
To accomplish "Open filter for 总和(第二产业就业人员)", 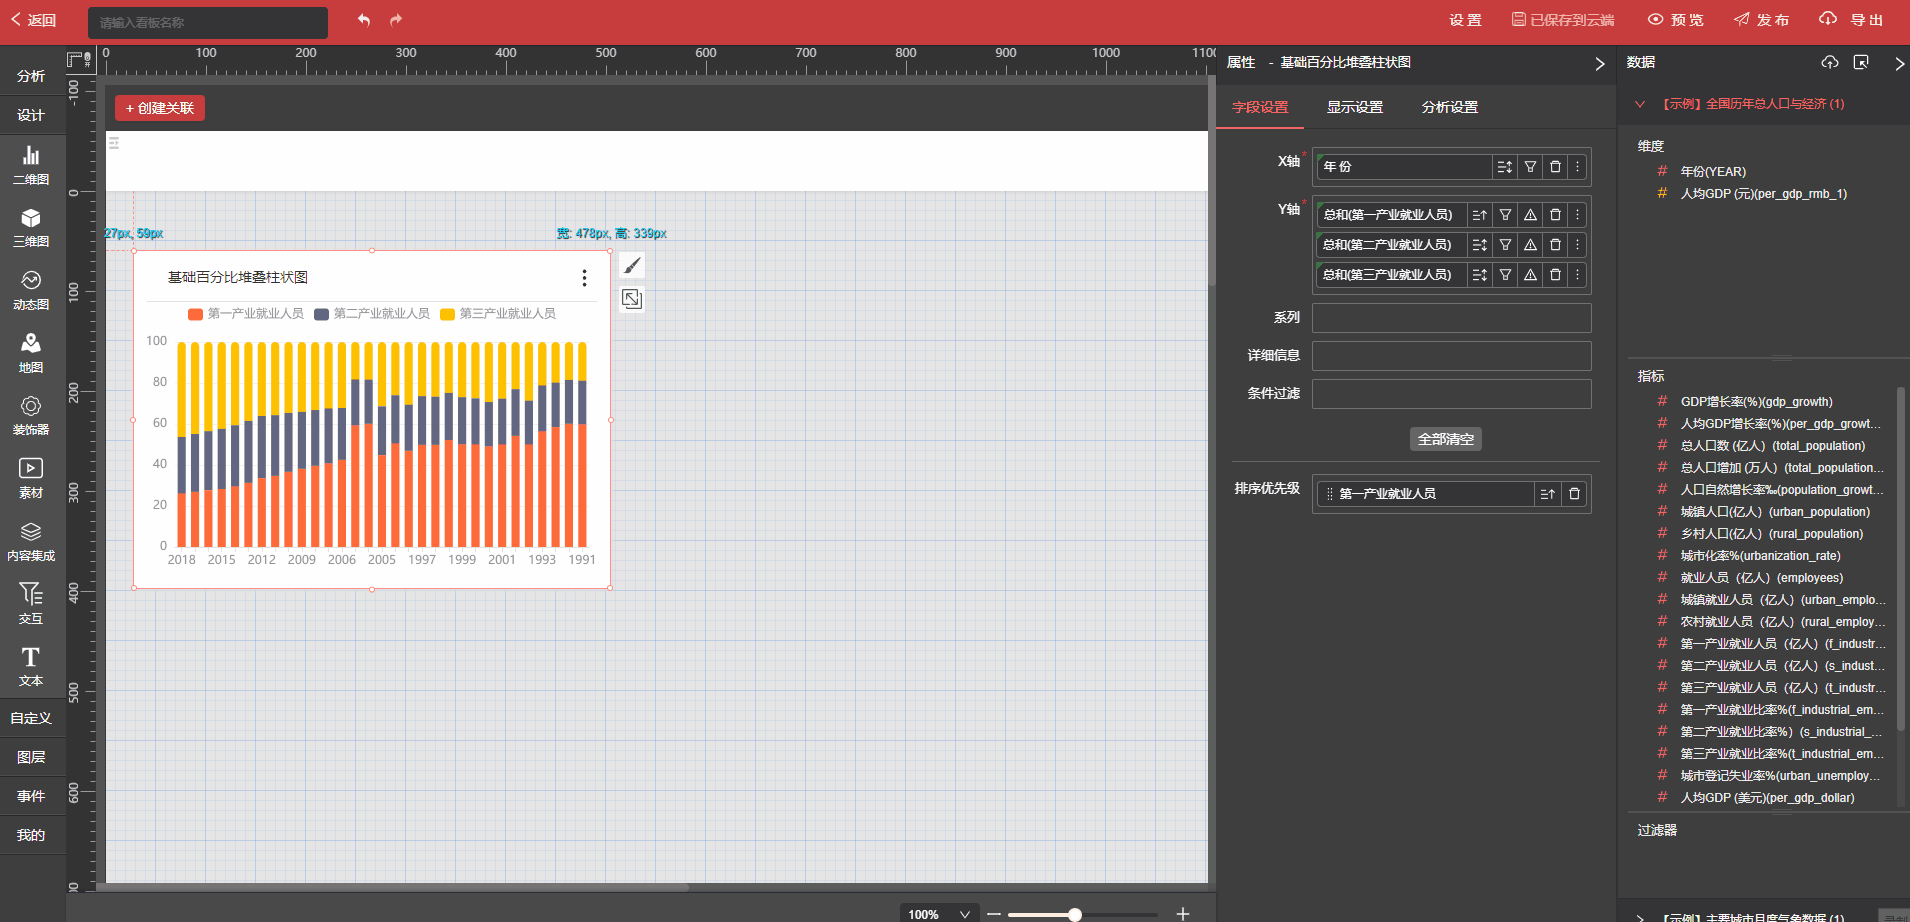I will (x=1505, y=245).
